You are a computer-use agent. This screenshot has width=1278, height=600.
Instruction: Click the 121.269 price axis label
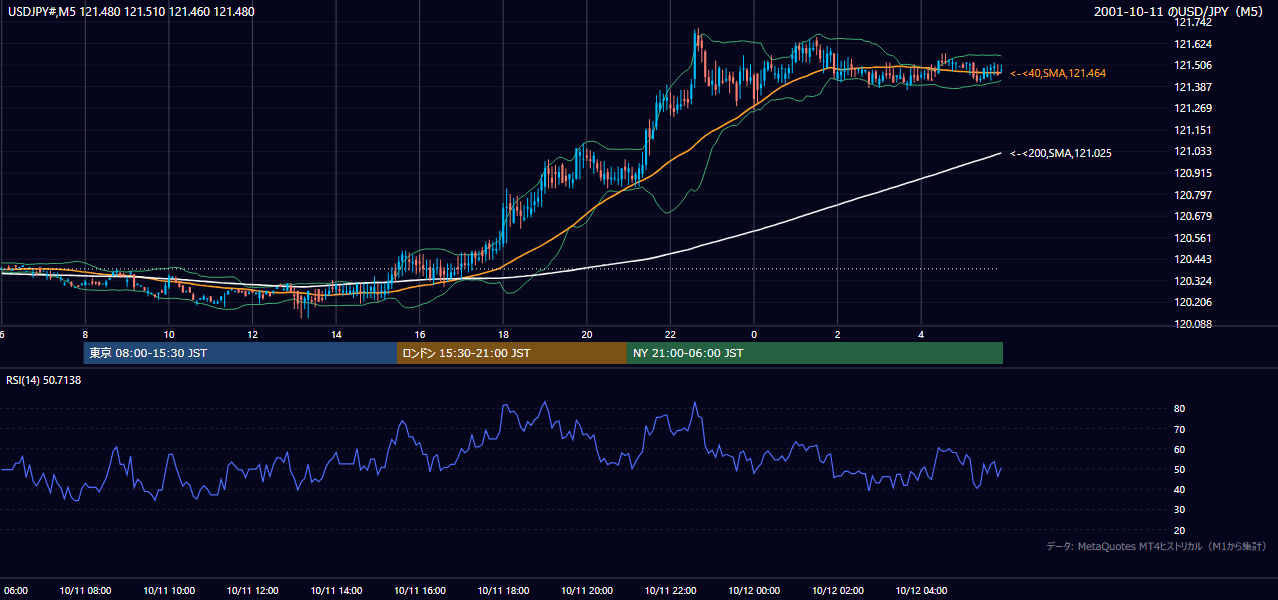(1192, 108)
